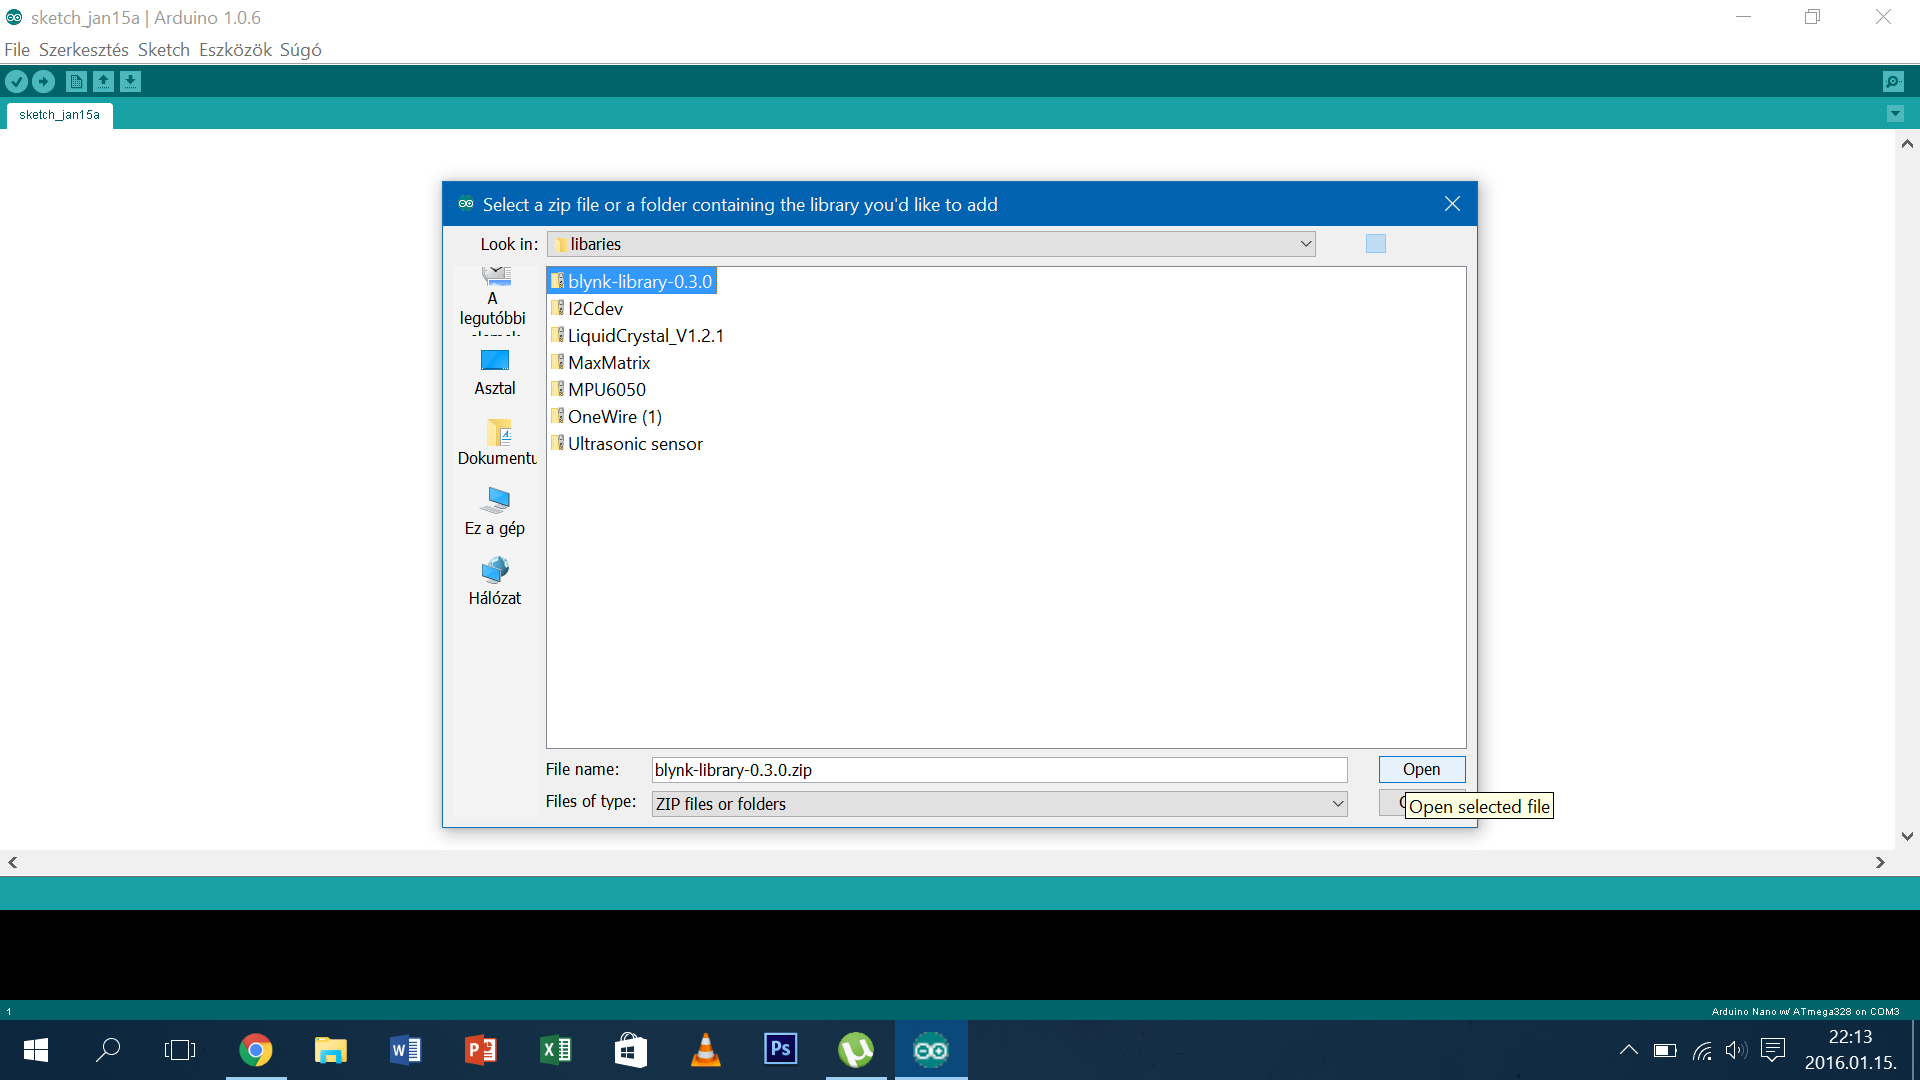Open the Eszközök menu
1920x1080 pixels.
click(235, 50)
